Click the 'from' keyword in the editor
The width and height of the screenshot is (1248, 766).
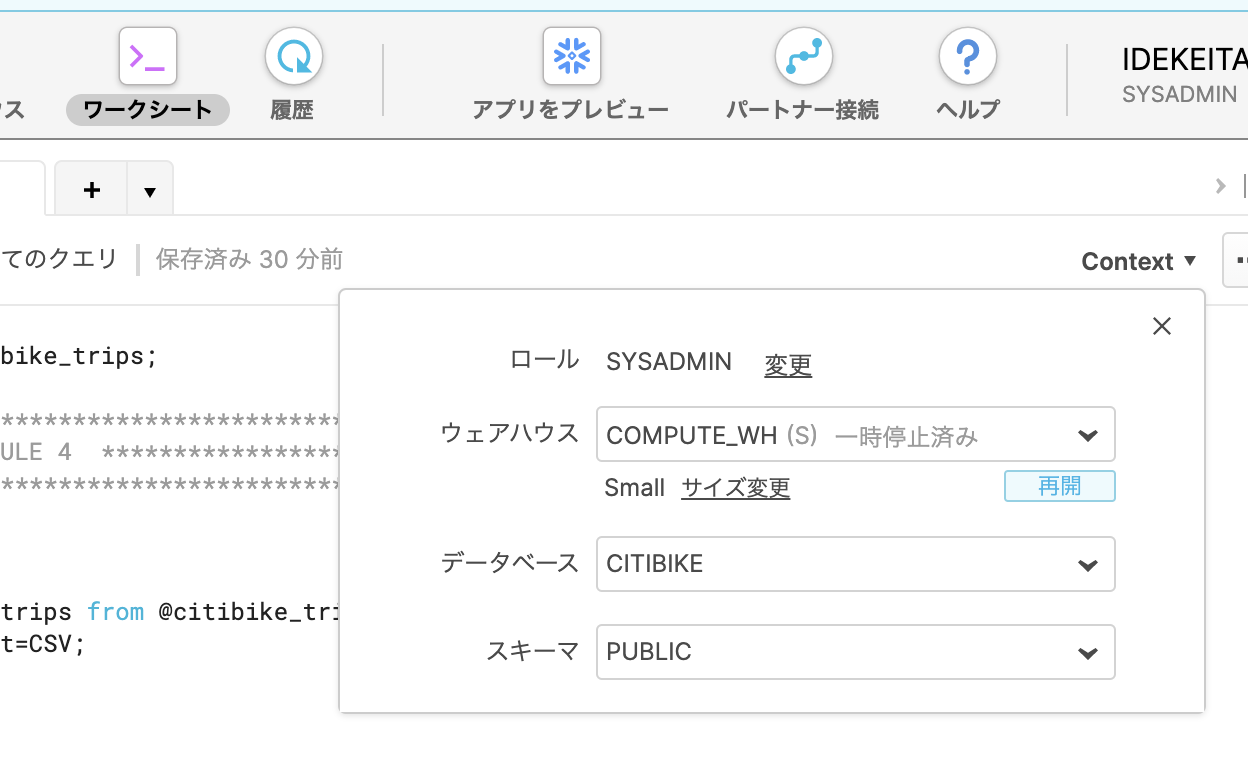pos(115,611)
